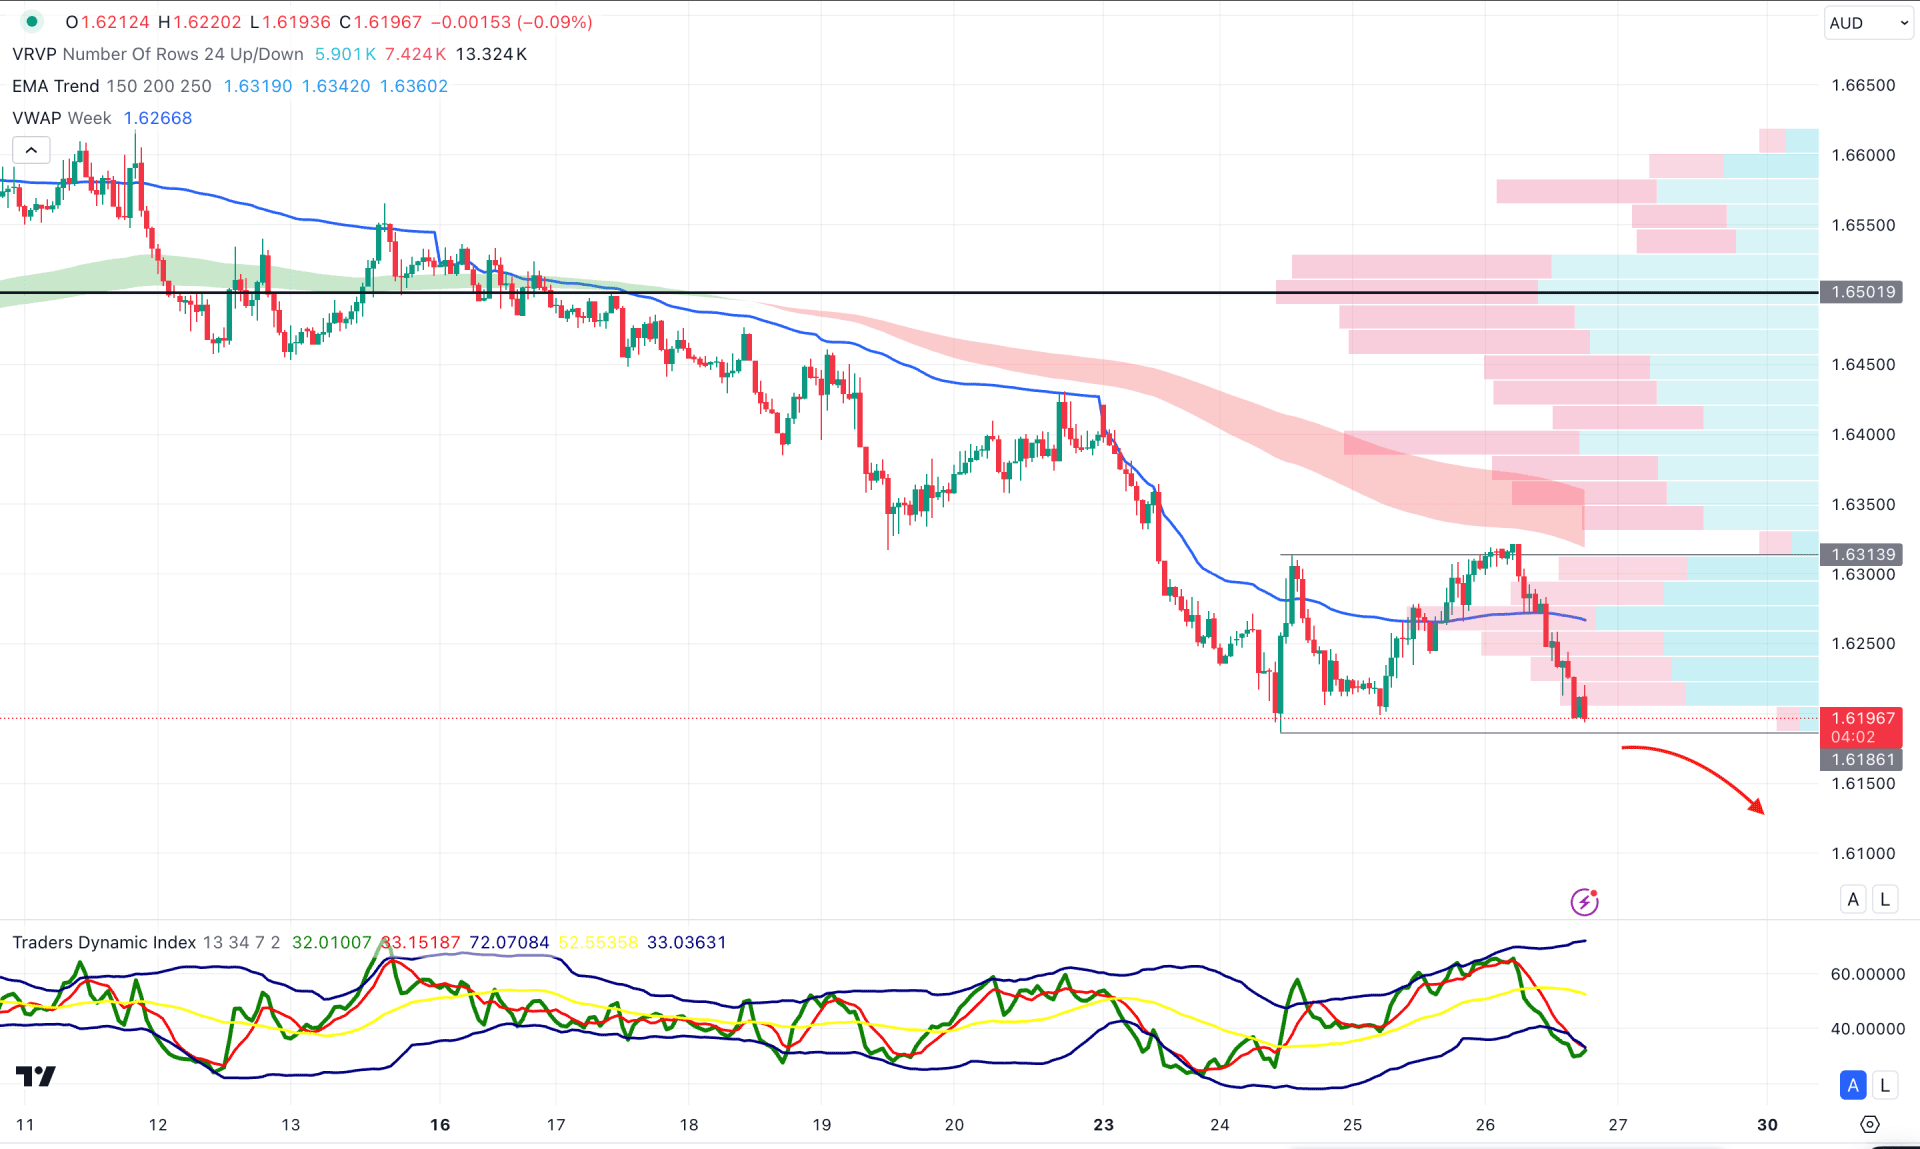Toggle log scale 'L' in main price pane

(1885, 899)
